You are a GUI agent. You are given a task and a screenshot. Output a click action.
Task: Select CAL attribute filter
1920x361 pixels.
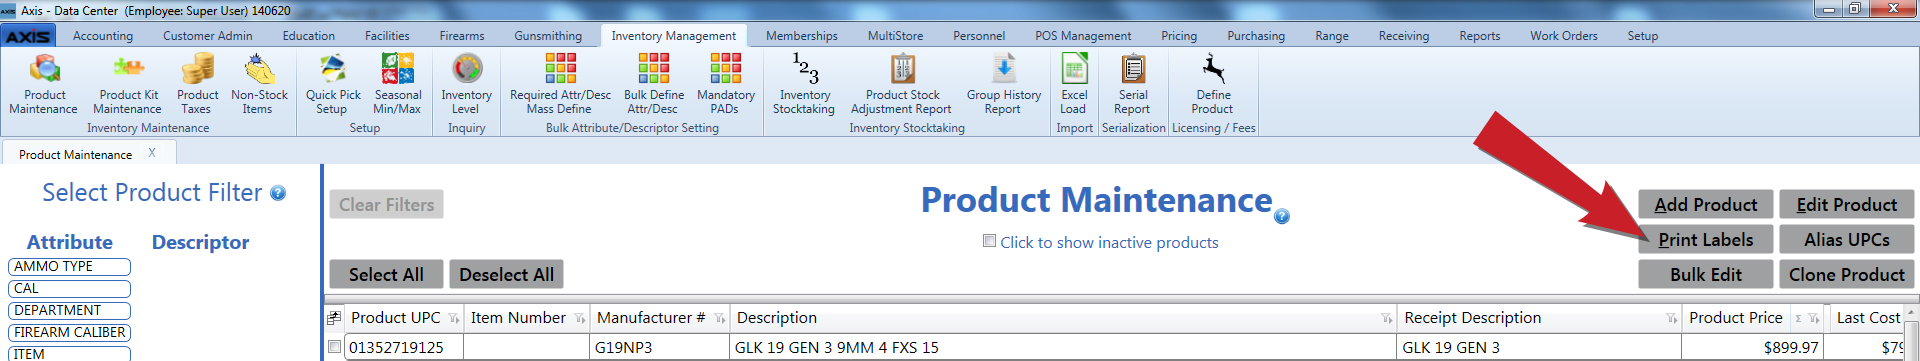pyautogui.click(x=69, y=289)
